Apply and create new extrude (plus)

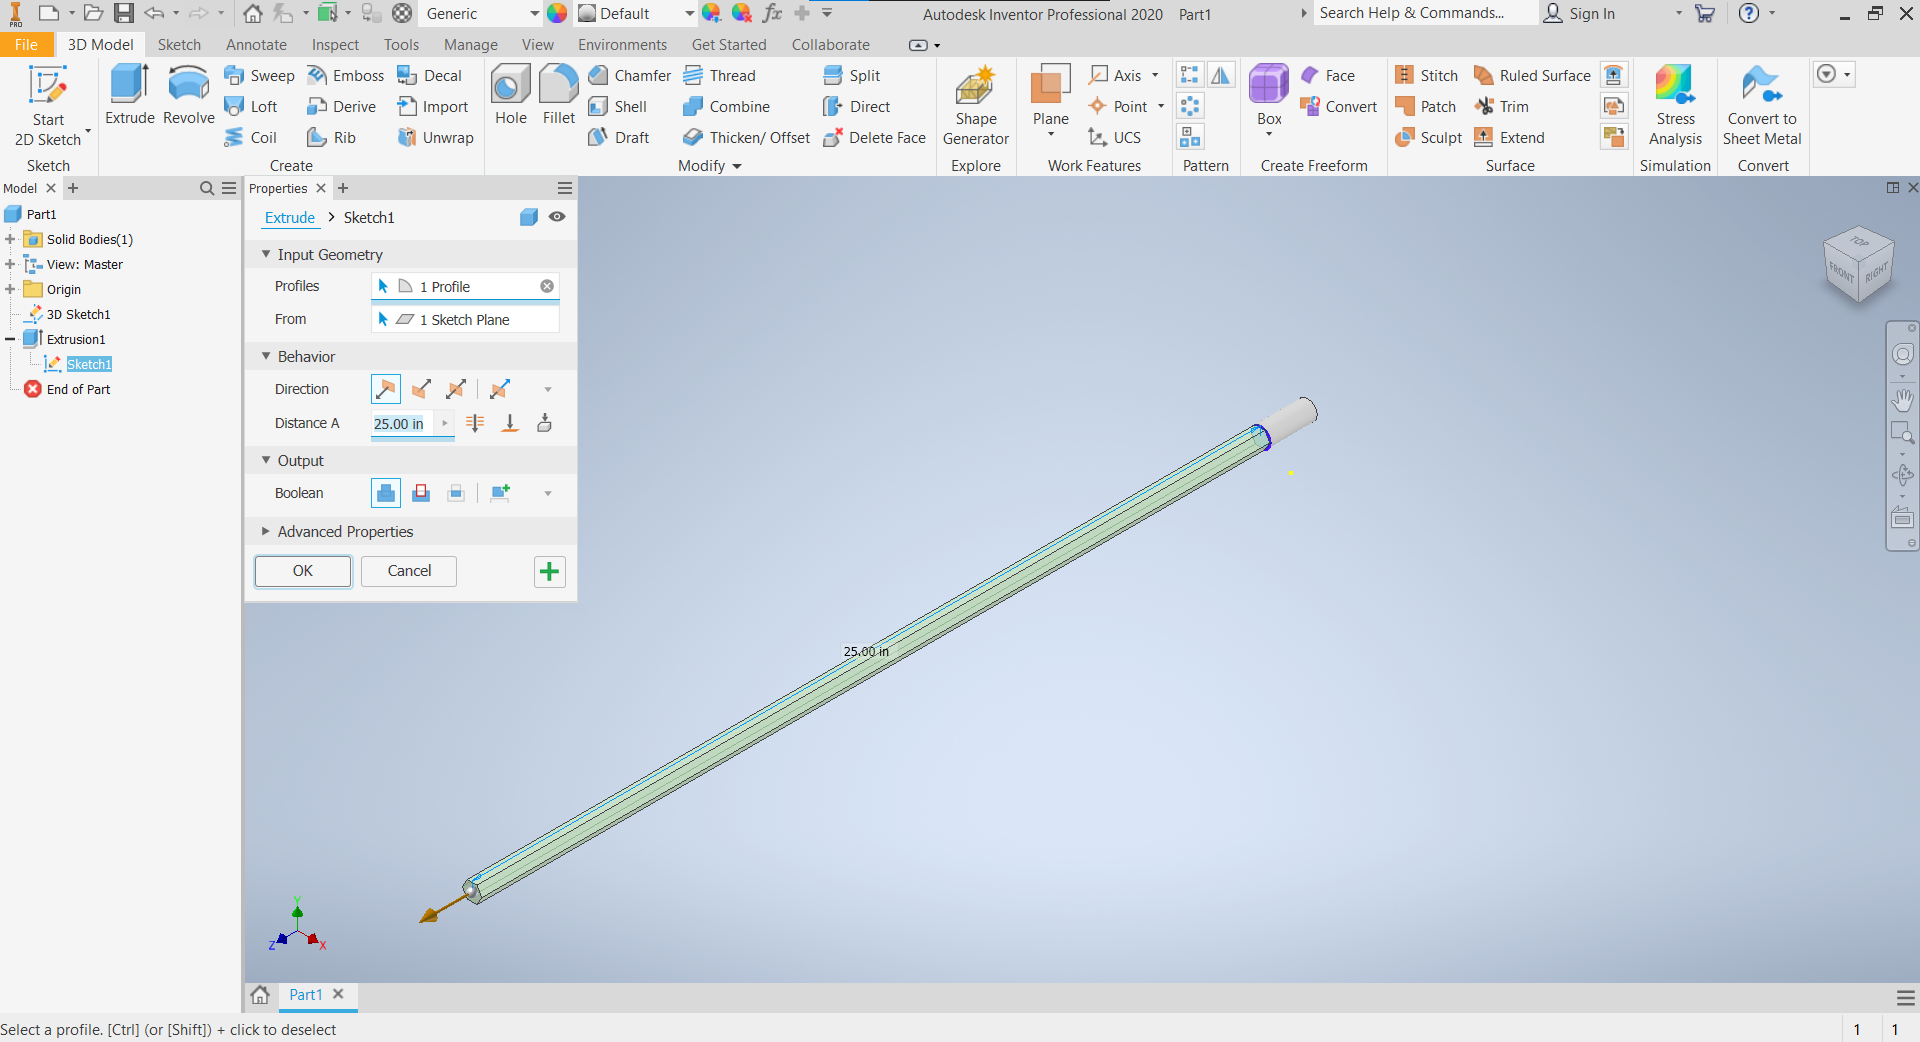[x=549, y=572]
